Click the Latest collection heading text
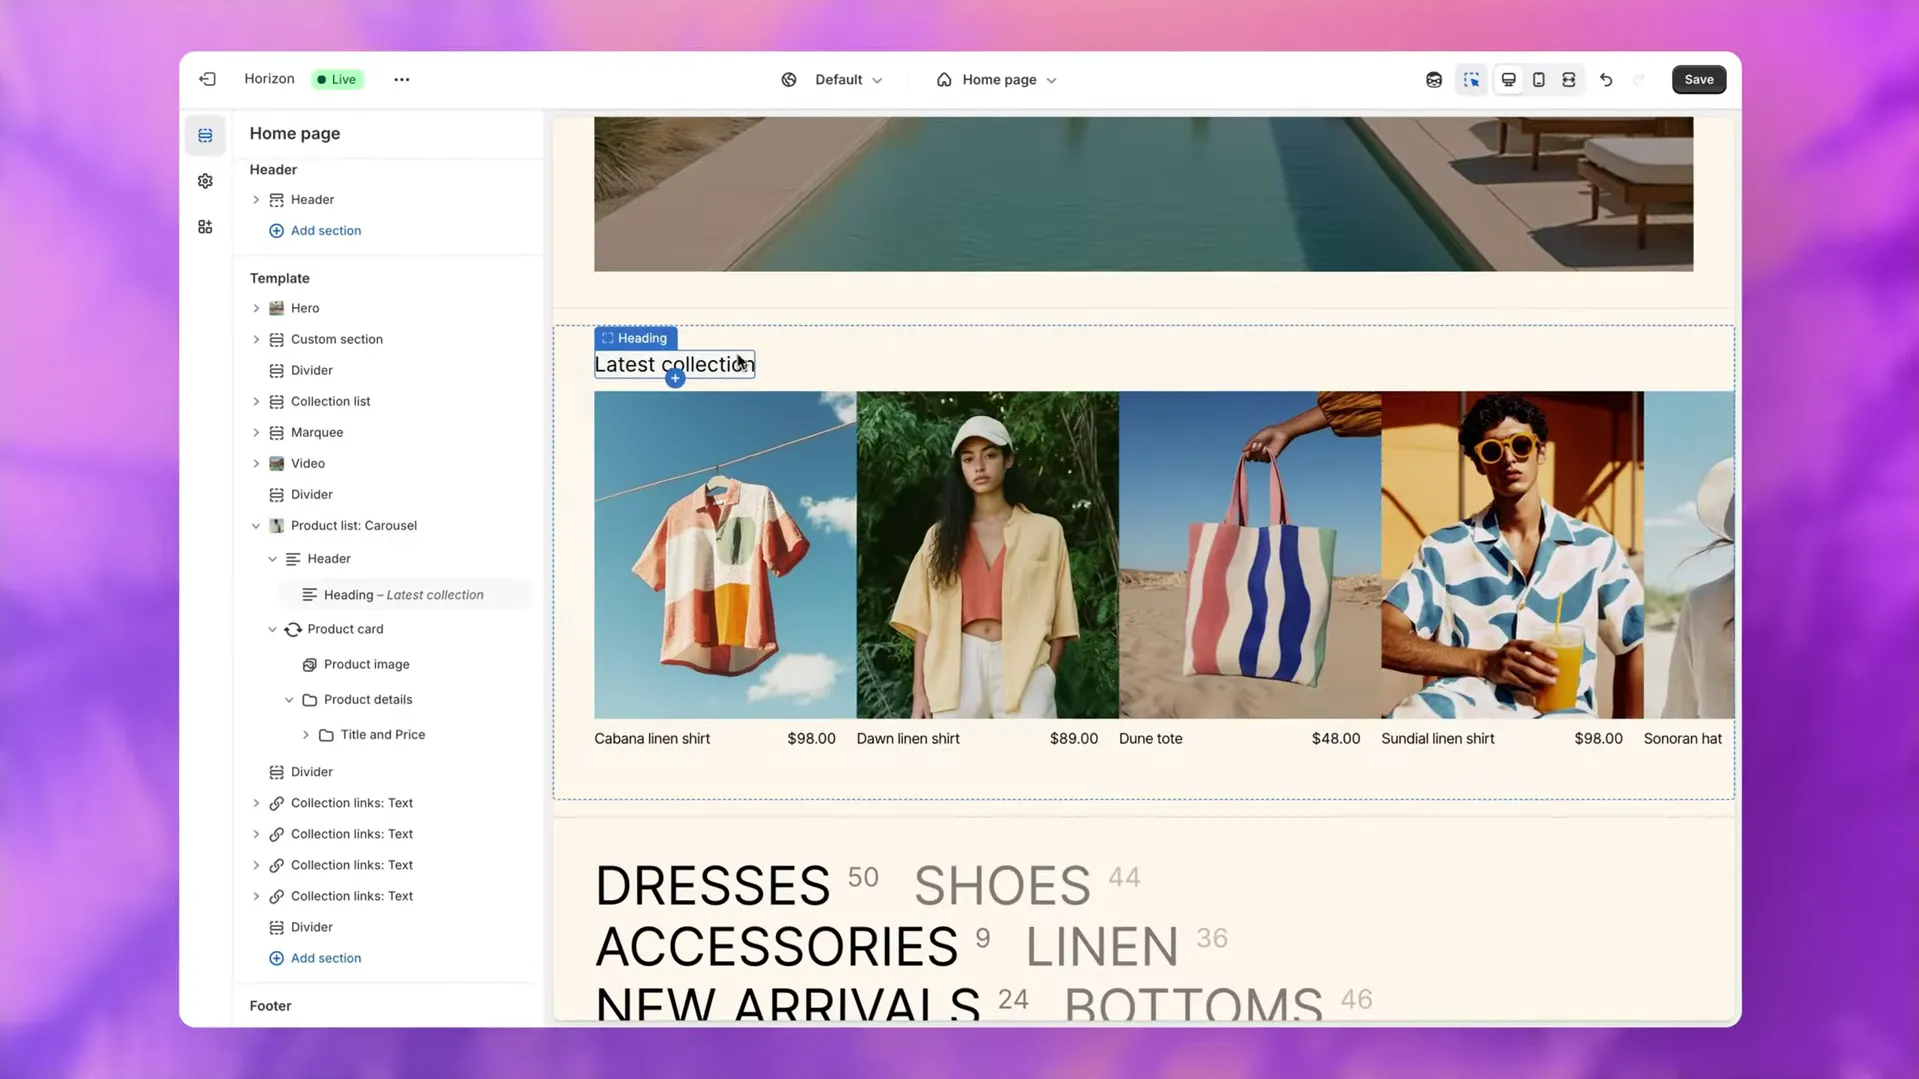This screenshot has width=1919, height=1079. (673, 364)
